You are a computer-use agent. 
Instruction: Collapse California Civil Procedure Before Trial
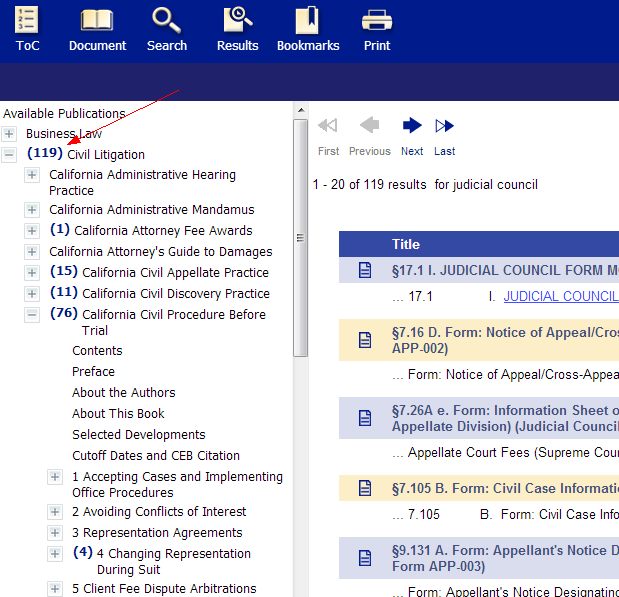[32, 315]
